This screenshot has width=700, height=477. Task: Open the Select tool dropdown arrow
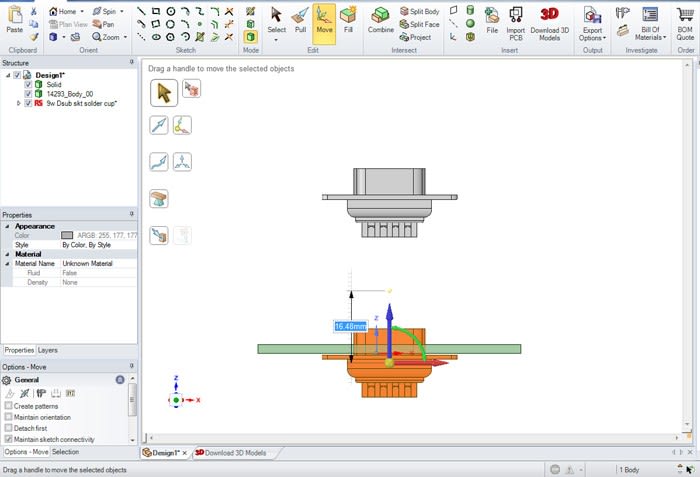point(276,40)
